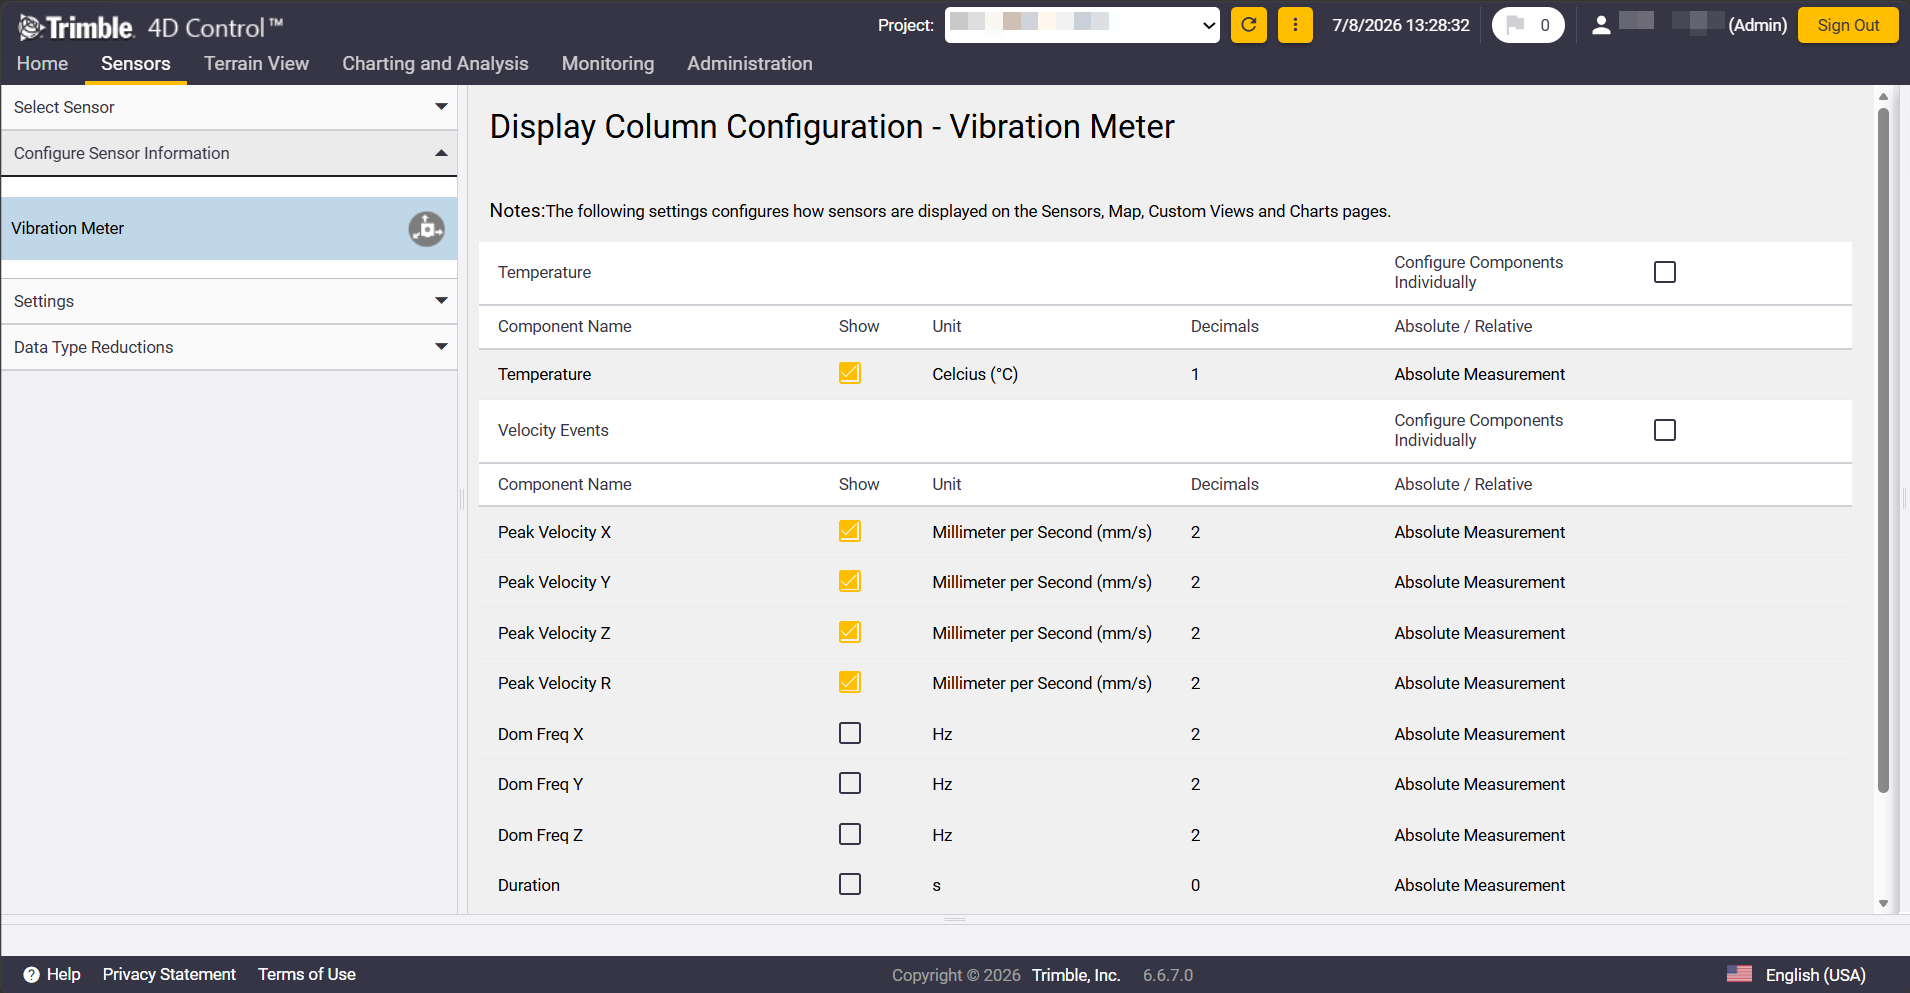The image size is (1910, 993).
Task: Change language via English (USA) link
Action: (x=1816, y=975)
